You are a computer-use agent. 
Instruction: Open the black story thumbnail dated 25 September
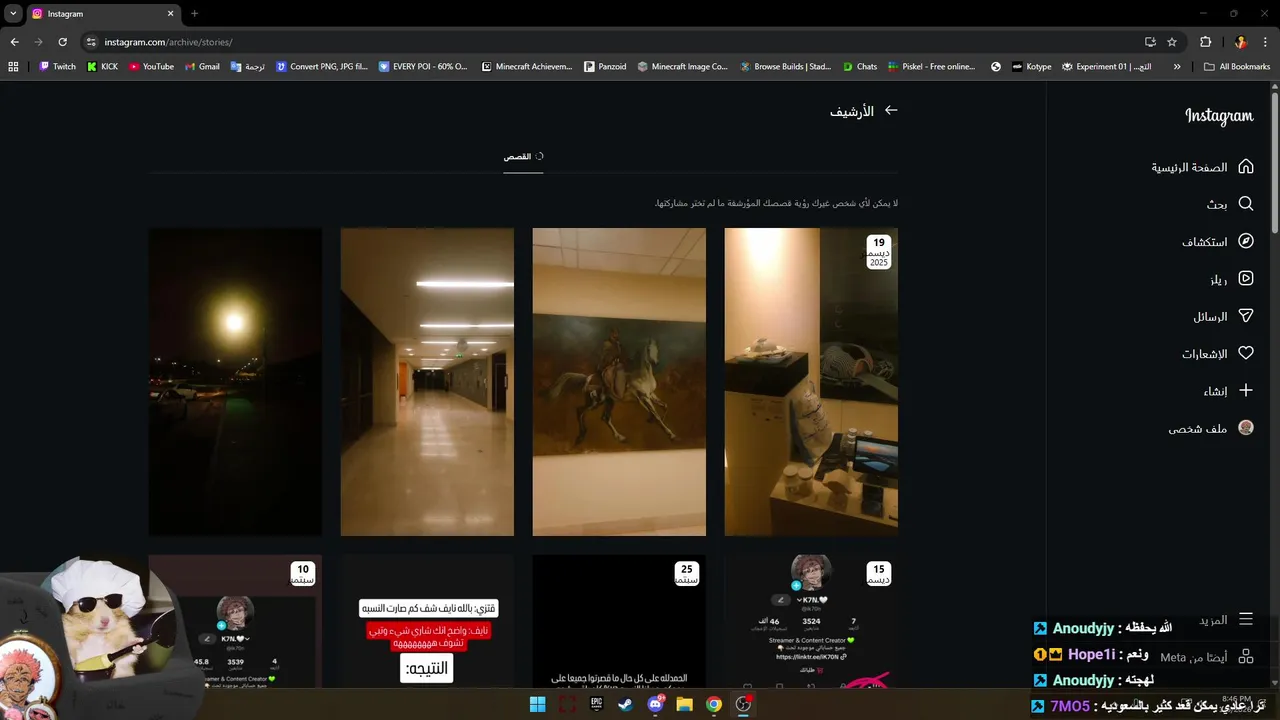click(619, 622)
